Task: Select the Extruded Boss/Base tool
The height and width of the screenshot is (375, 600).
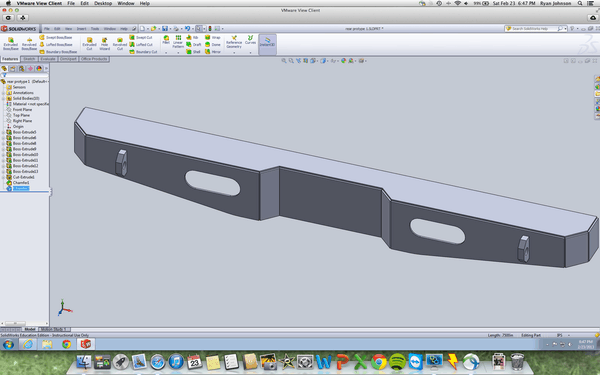Action: (11, 44)
